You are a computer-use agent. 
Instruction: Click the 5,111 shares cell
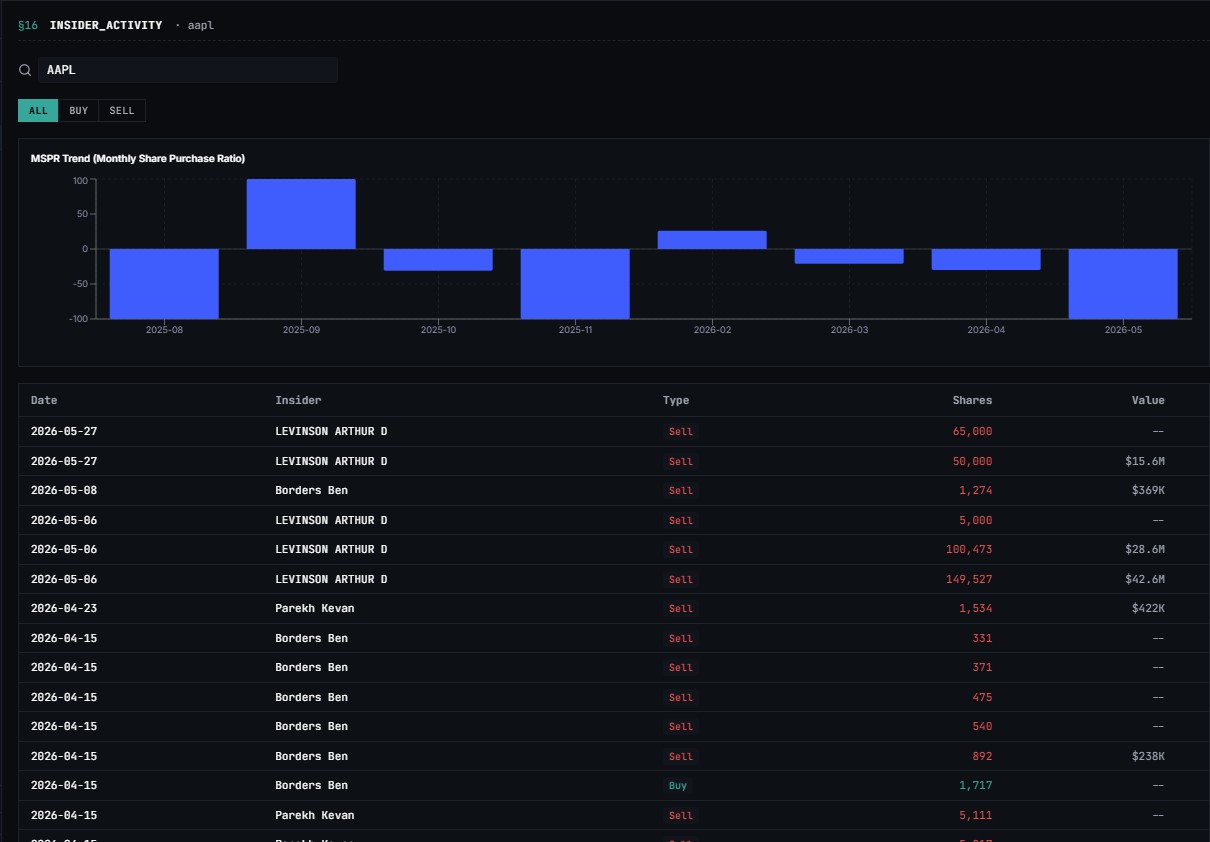point(976,815)
